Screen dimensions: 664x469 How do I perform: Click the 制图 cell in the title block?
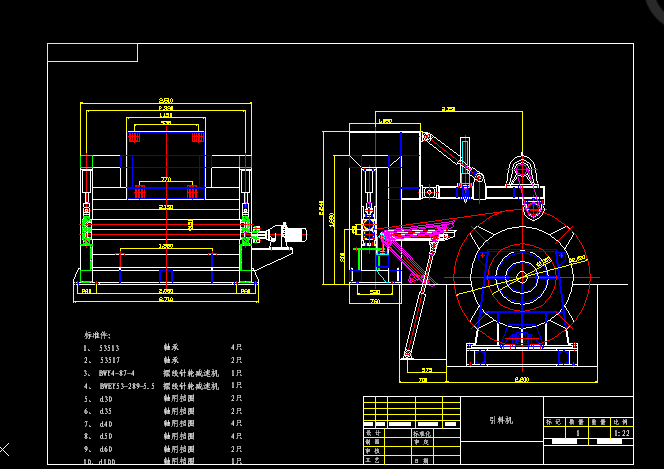click(x=373, y=442)
